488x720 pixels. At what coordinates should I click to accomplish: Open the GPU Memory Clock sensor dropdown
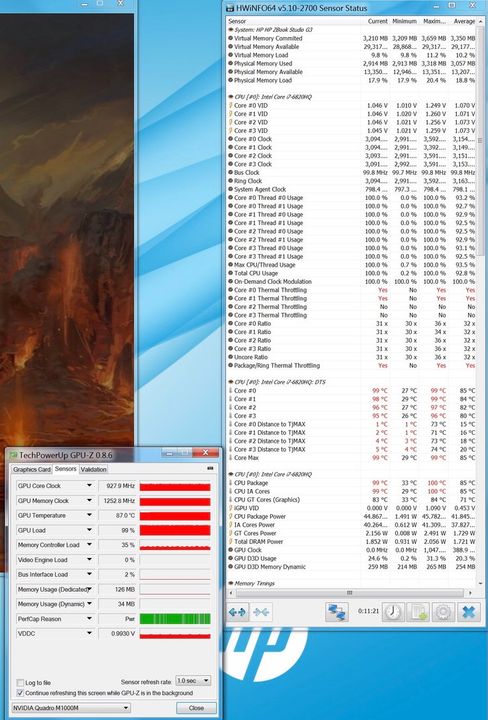coord(90,501)
